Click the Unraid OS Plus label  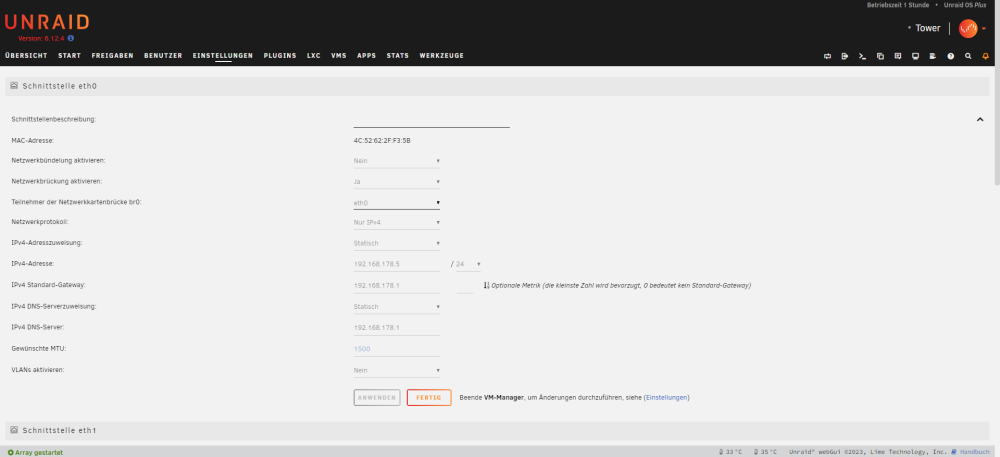point(964,5)
